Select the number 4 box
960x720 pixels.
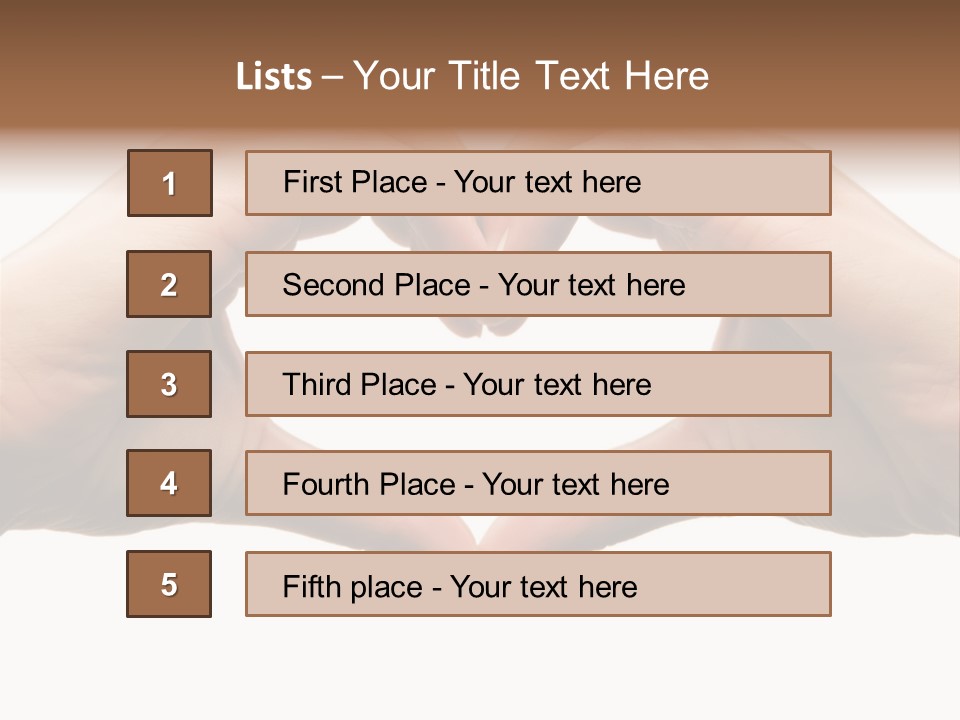(169, 483)
